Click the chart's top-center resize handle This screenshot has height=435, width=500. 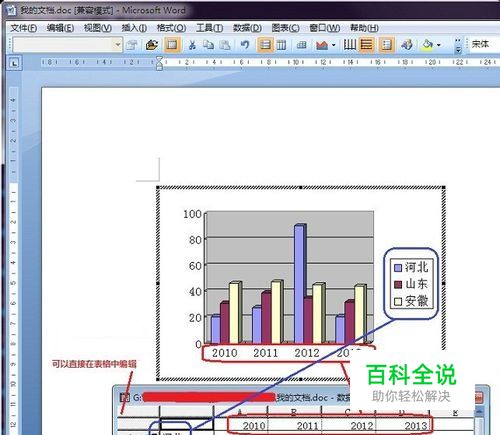[300, 187]
